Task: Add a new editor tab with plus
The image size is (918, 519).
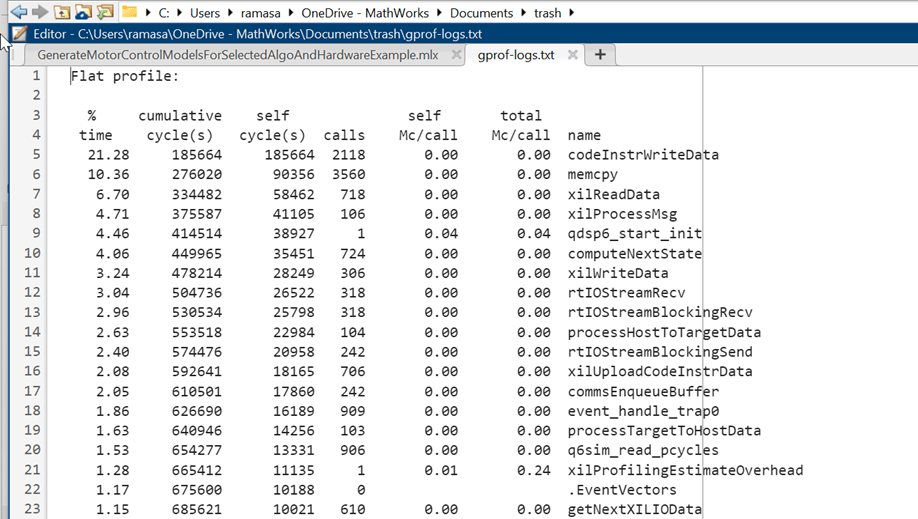Action: tap(600, 54)
